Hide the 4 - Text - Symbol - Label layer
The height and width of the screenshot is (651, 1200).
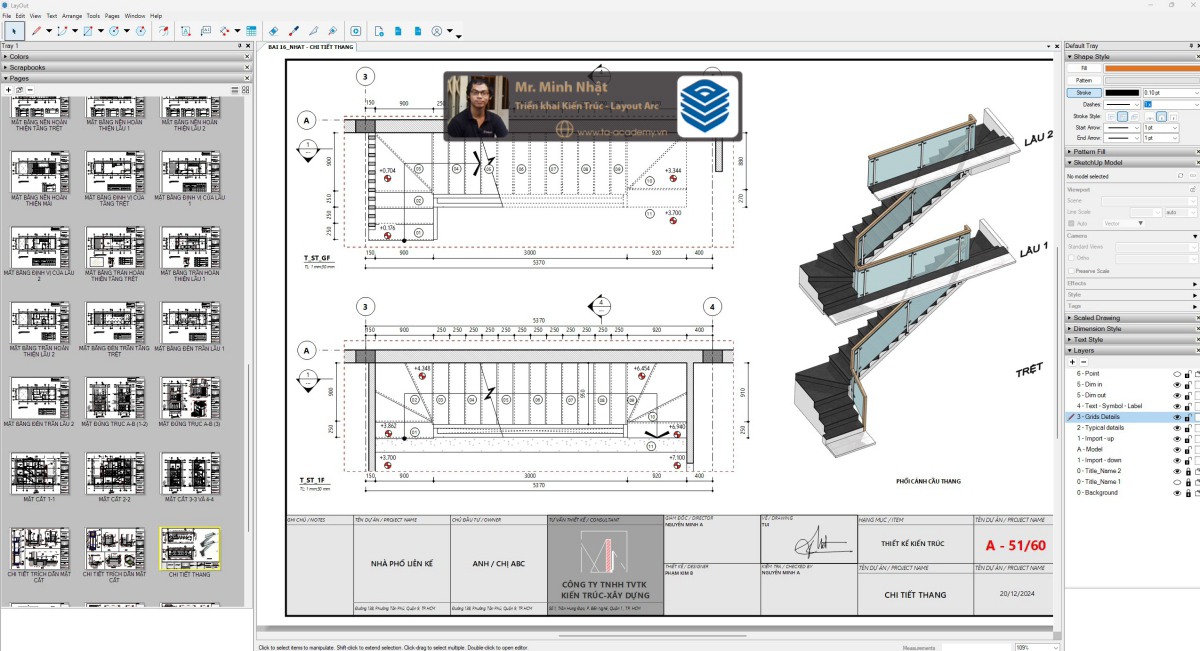point(1177,406)
